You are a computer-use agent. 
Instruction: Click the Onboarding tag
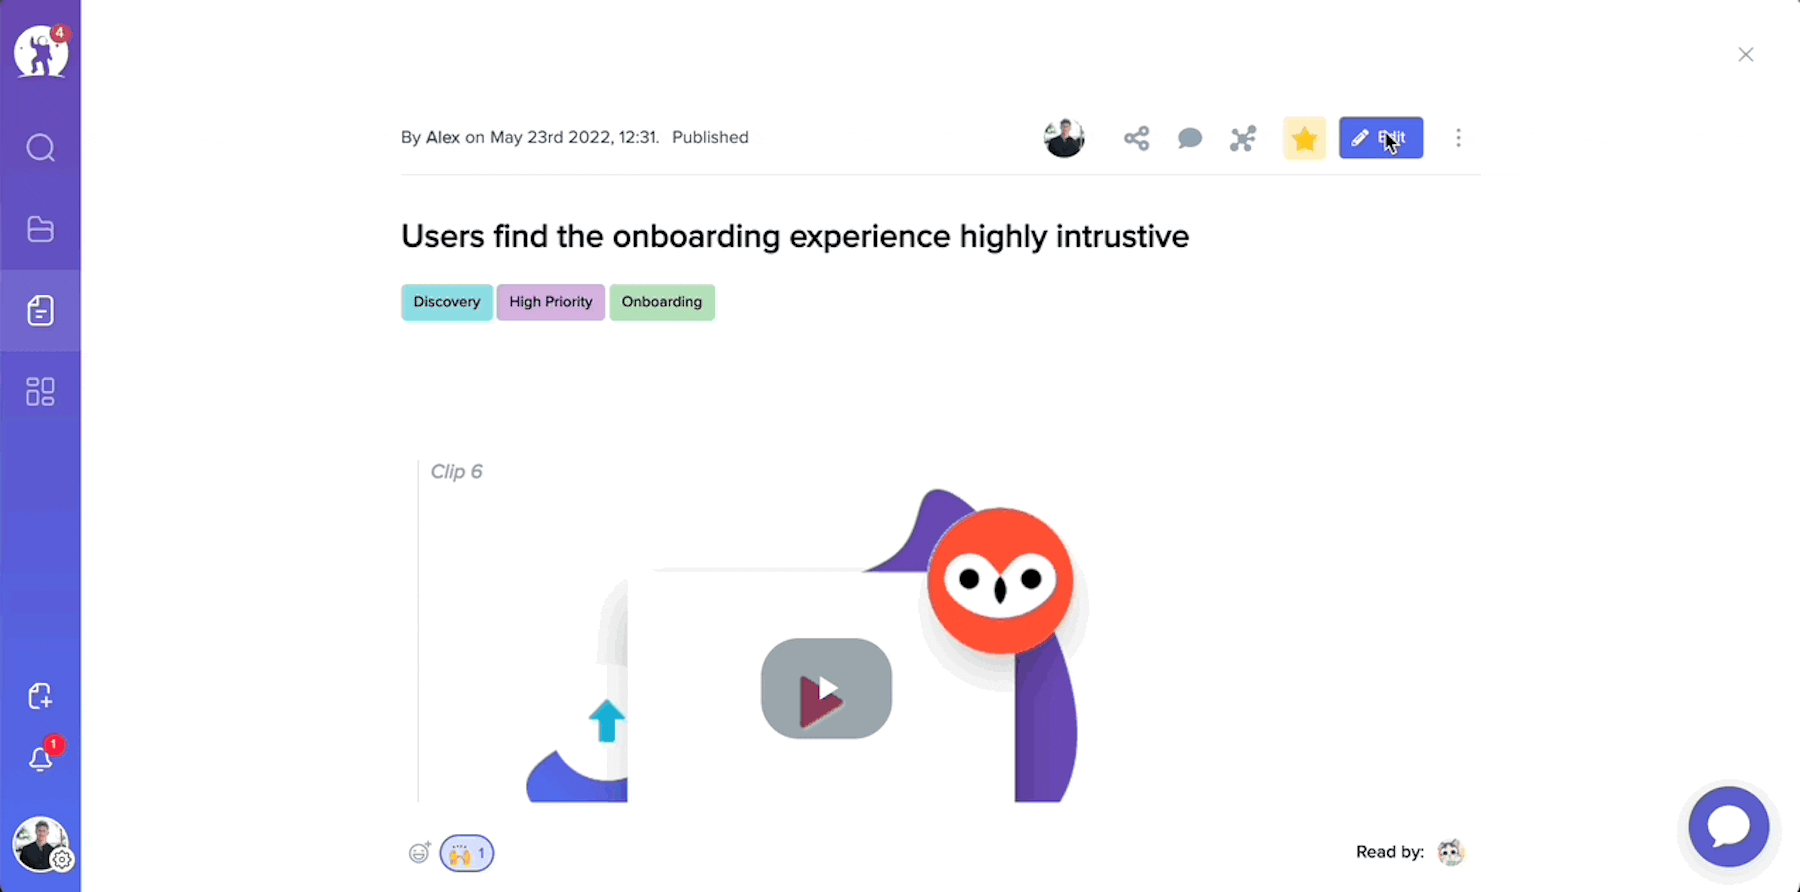pyautogui.click(x=662, y=302)
